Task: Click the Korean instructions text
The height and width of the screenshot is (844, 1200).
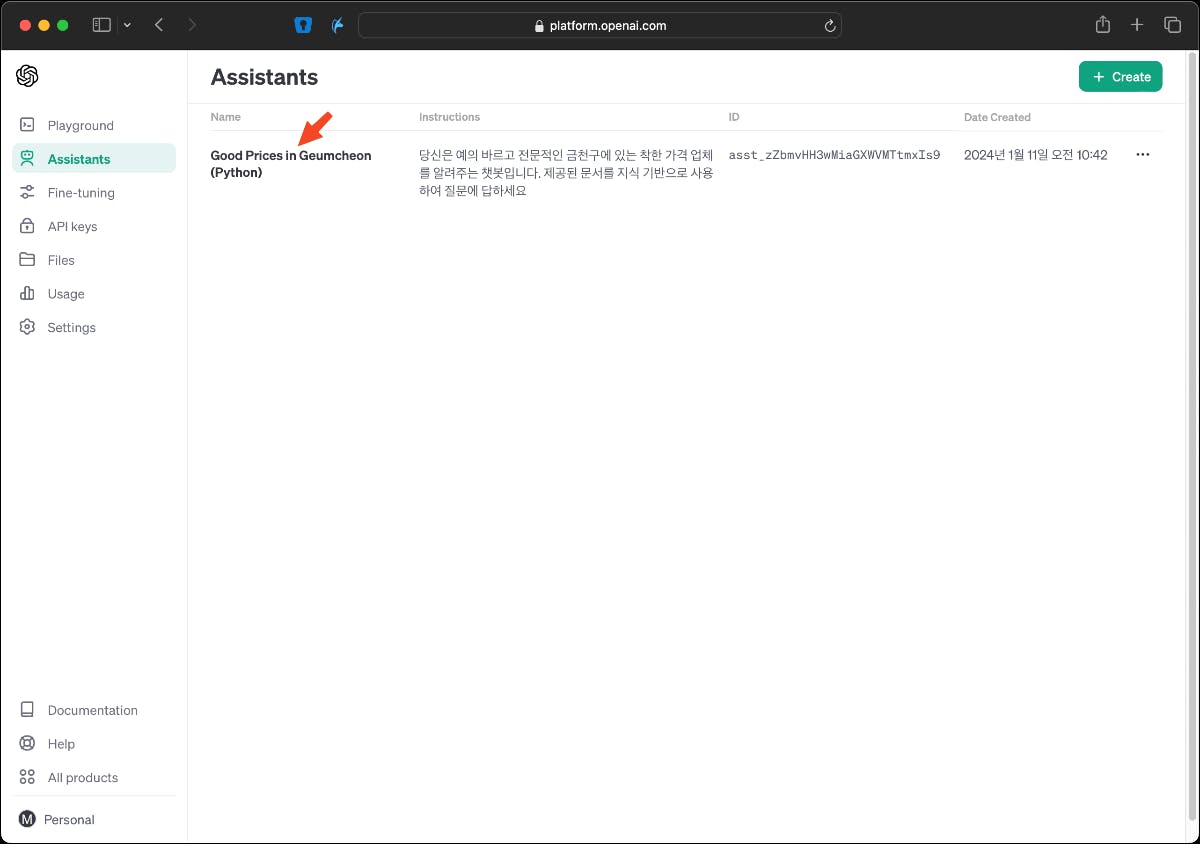Action: [x=566, y=173]
